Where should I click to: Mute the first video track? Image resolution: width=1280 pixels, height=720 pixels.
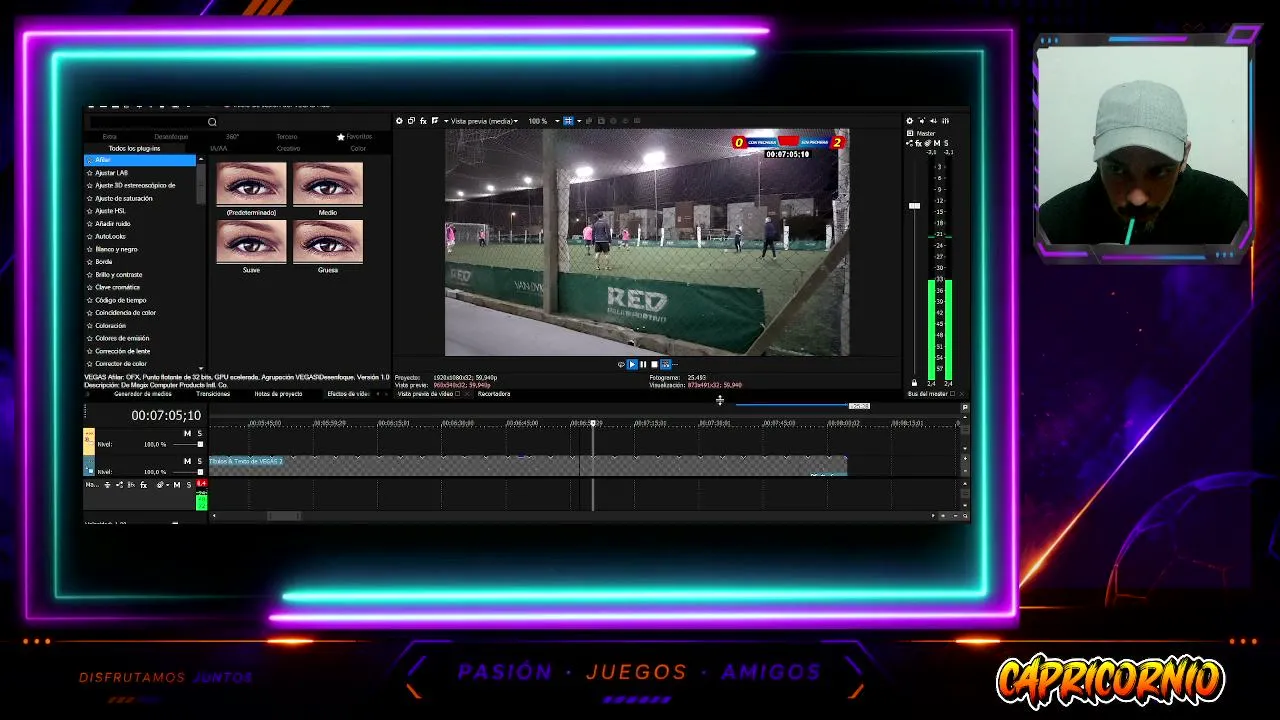(x=187, y=434)
